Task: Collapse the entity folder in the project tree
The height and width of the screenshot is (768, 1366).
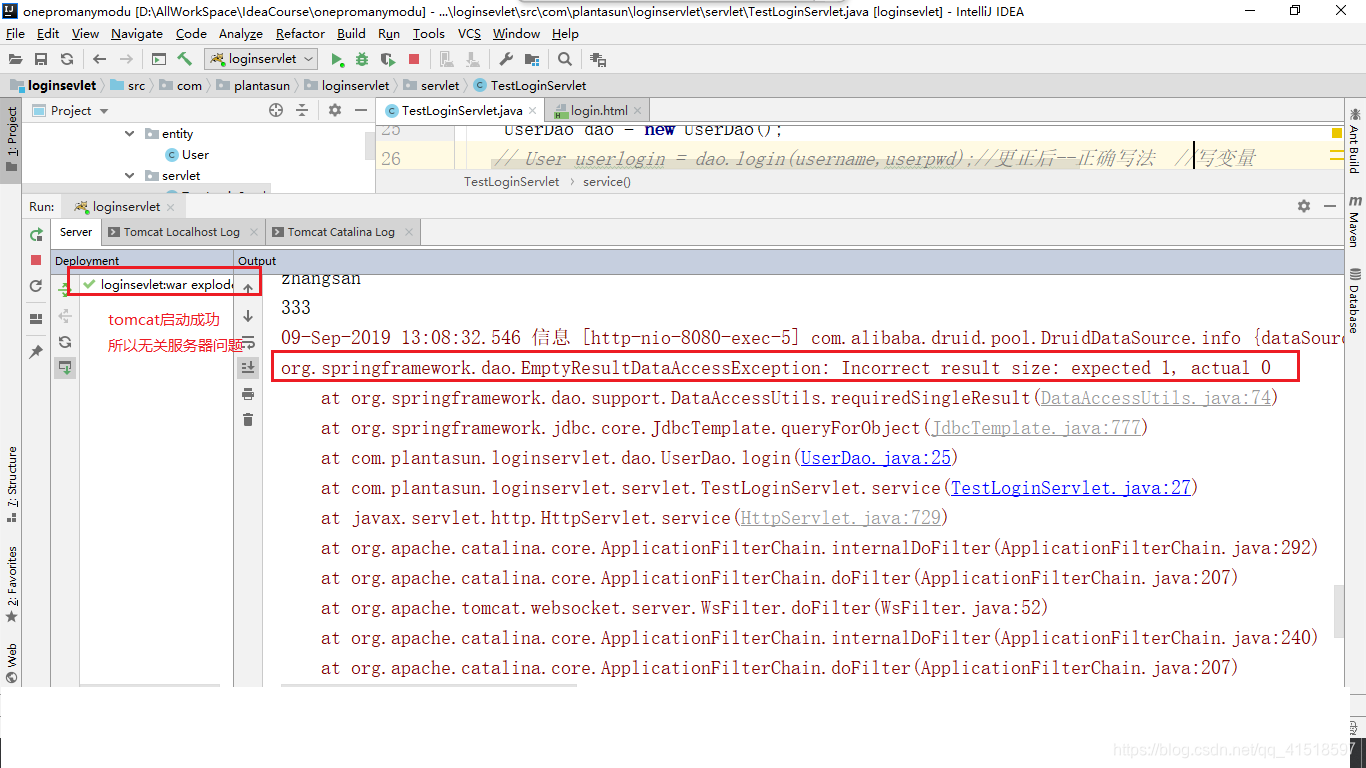Action: click(129, 134)
